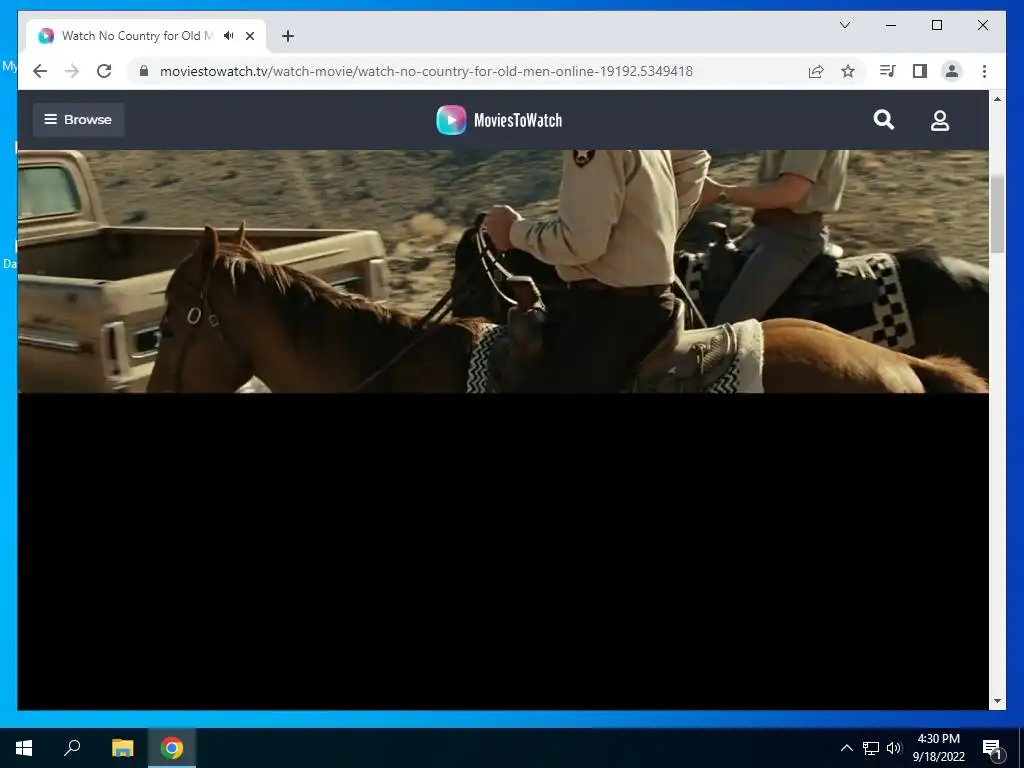Reload the page
The image size is (1024, 768).
(104, 71)
